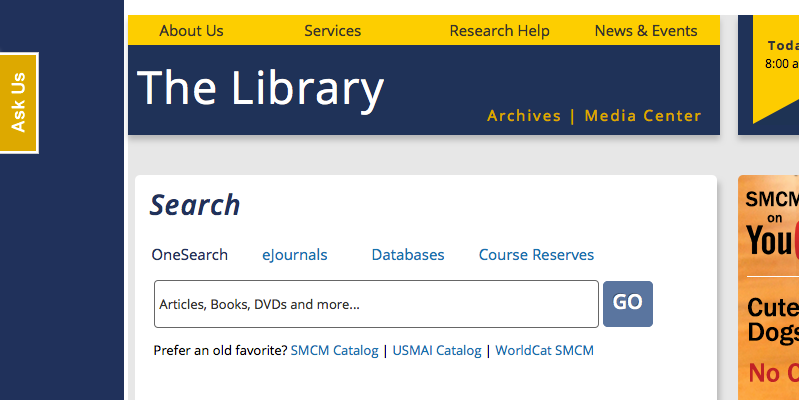Screen dimensions: 799x400
Task: Click the Articles, Books, DVDs search field
Action: (376, 304)
